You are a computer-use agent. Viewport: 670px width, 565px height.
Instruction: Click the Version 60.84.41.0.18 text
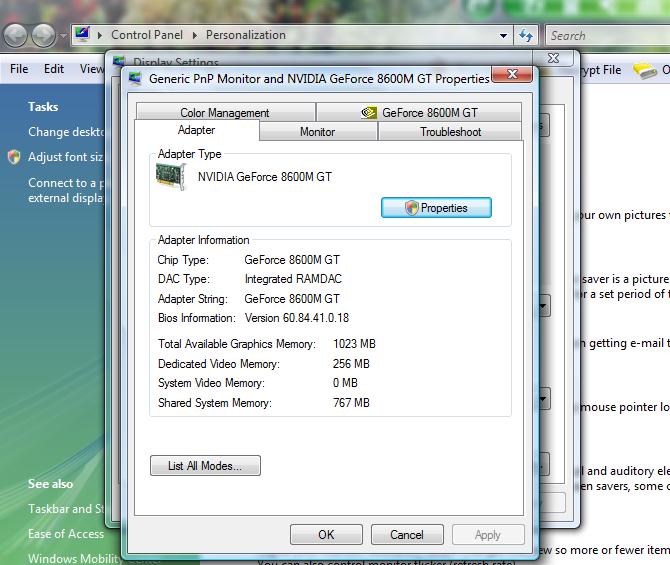tap(297, 318)
